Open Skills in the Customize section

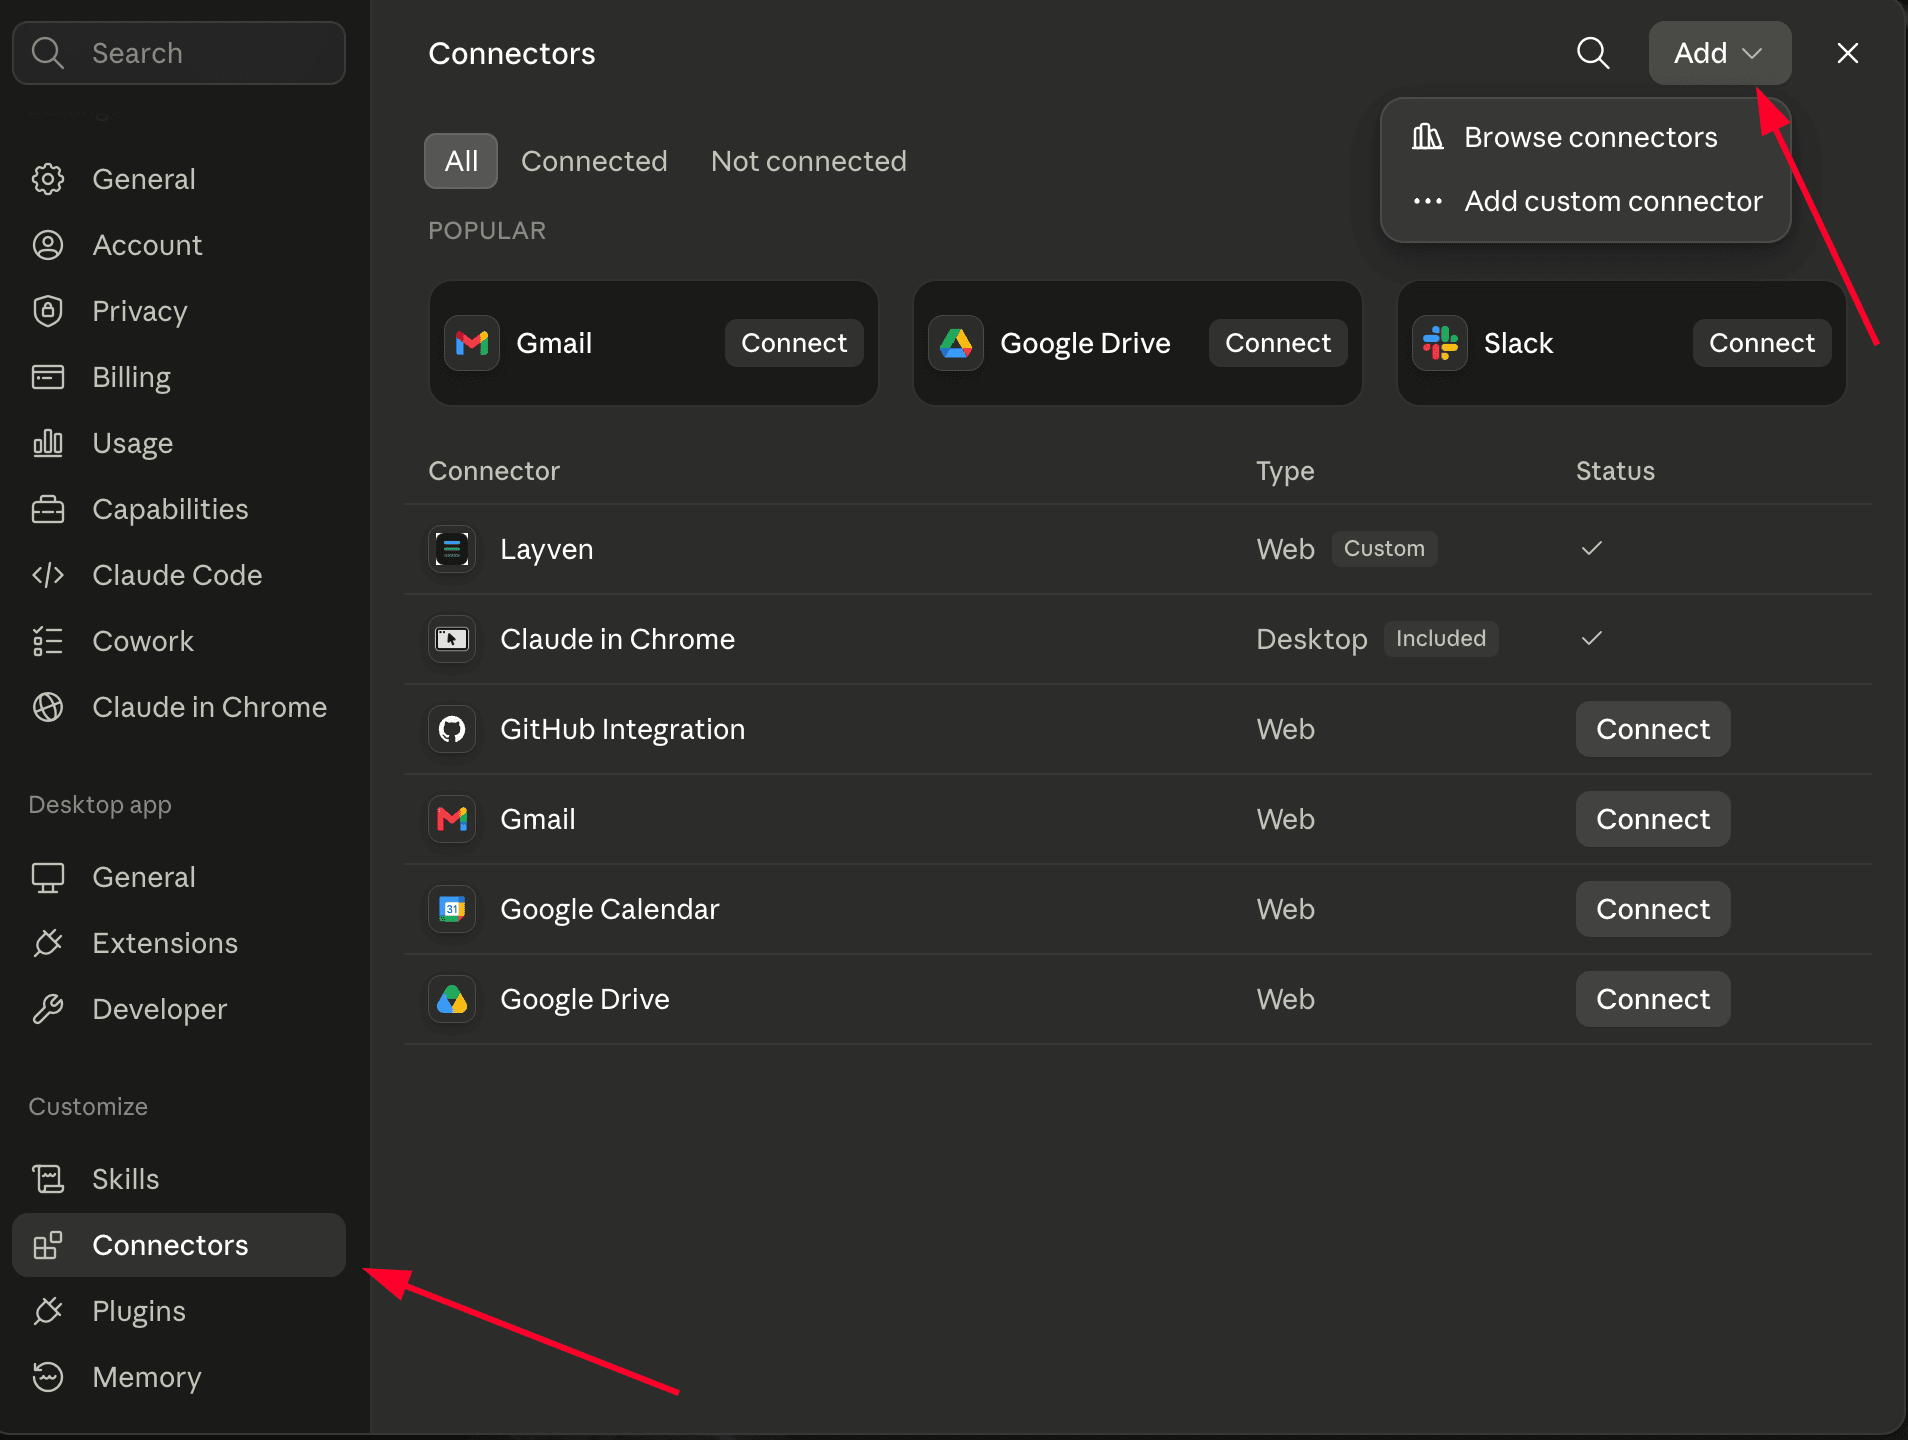click(x=179, y=1179)
